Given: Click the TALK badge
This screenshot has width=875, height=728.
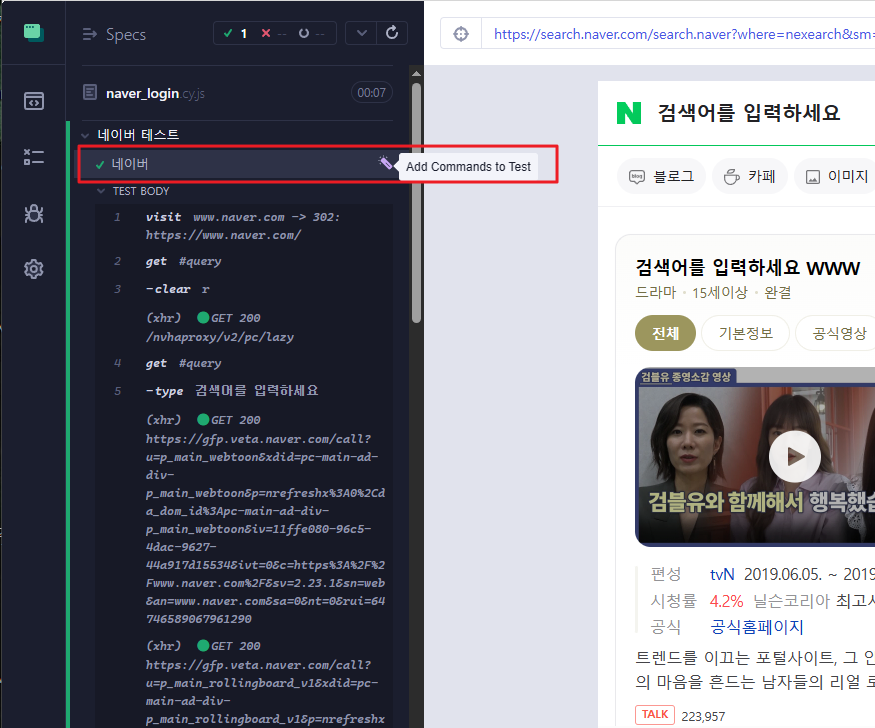Looking at the screenshot, I should [x=655, y=715].
